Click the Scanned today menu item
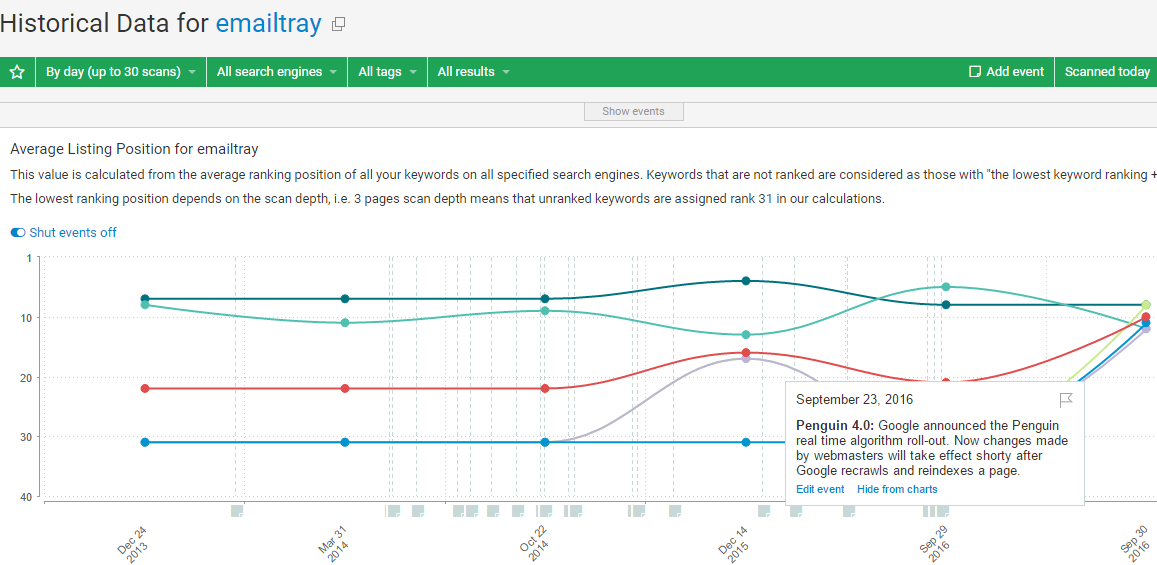The image size is (1157, 565). coord(1106,72)
